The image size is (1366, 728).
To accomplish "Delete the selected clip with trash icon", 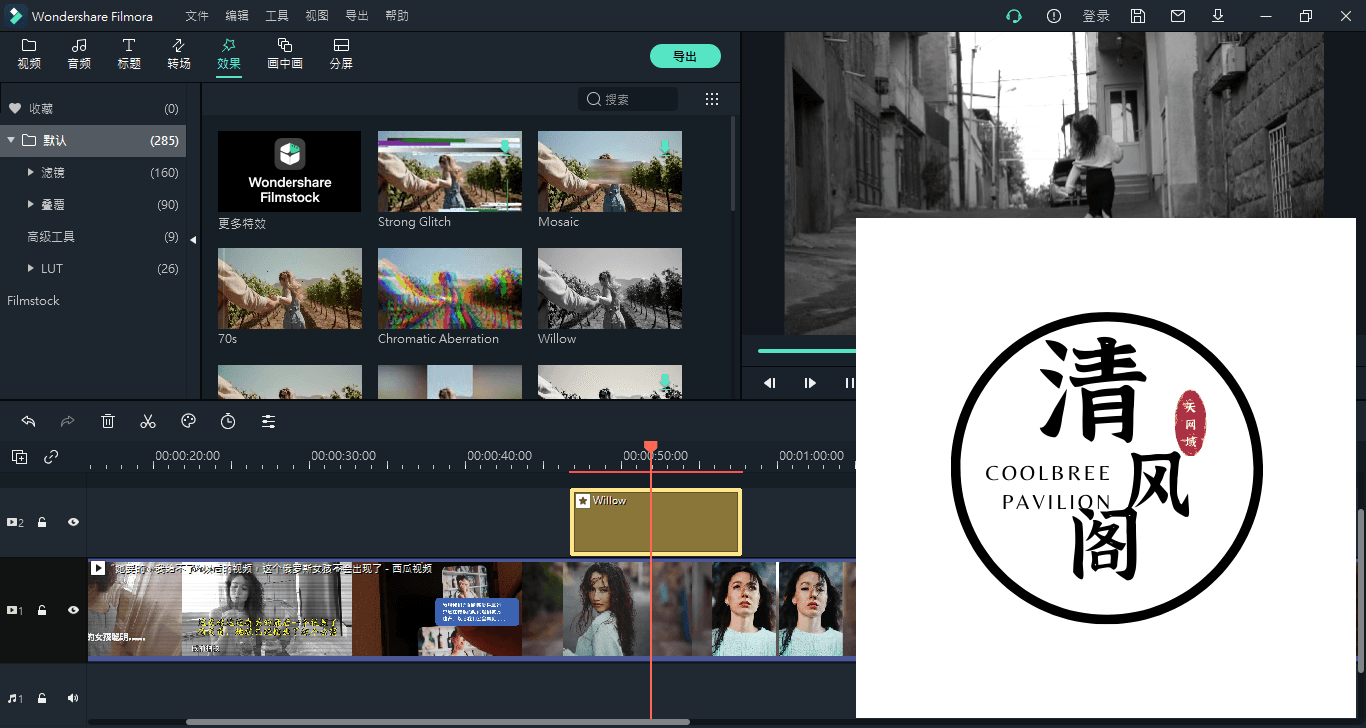I will click(108, 422).
